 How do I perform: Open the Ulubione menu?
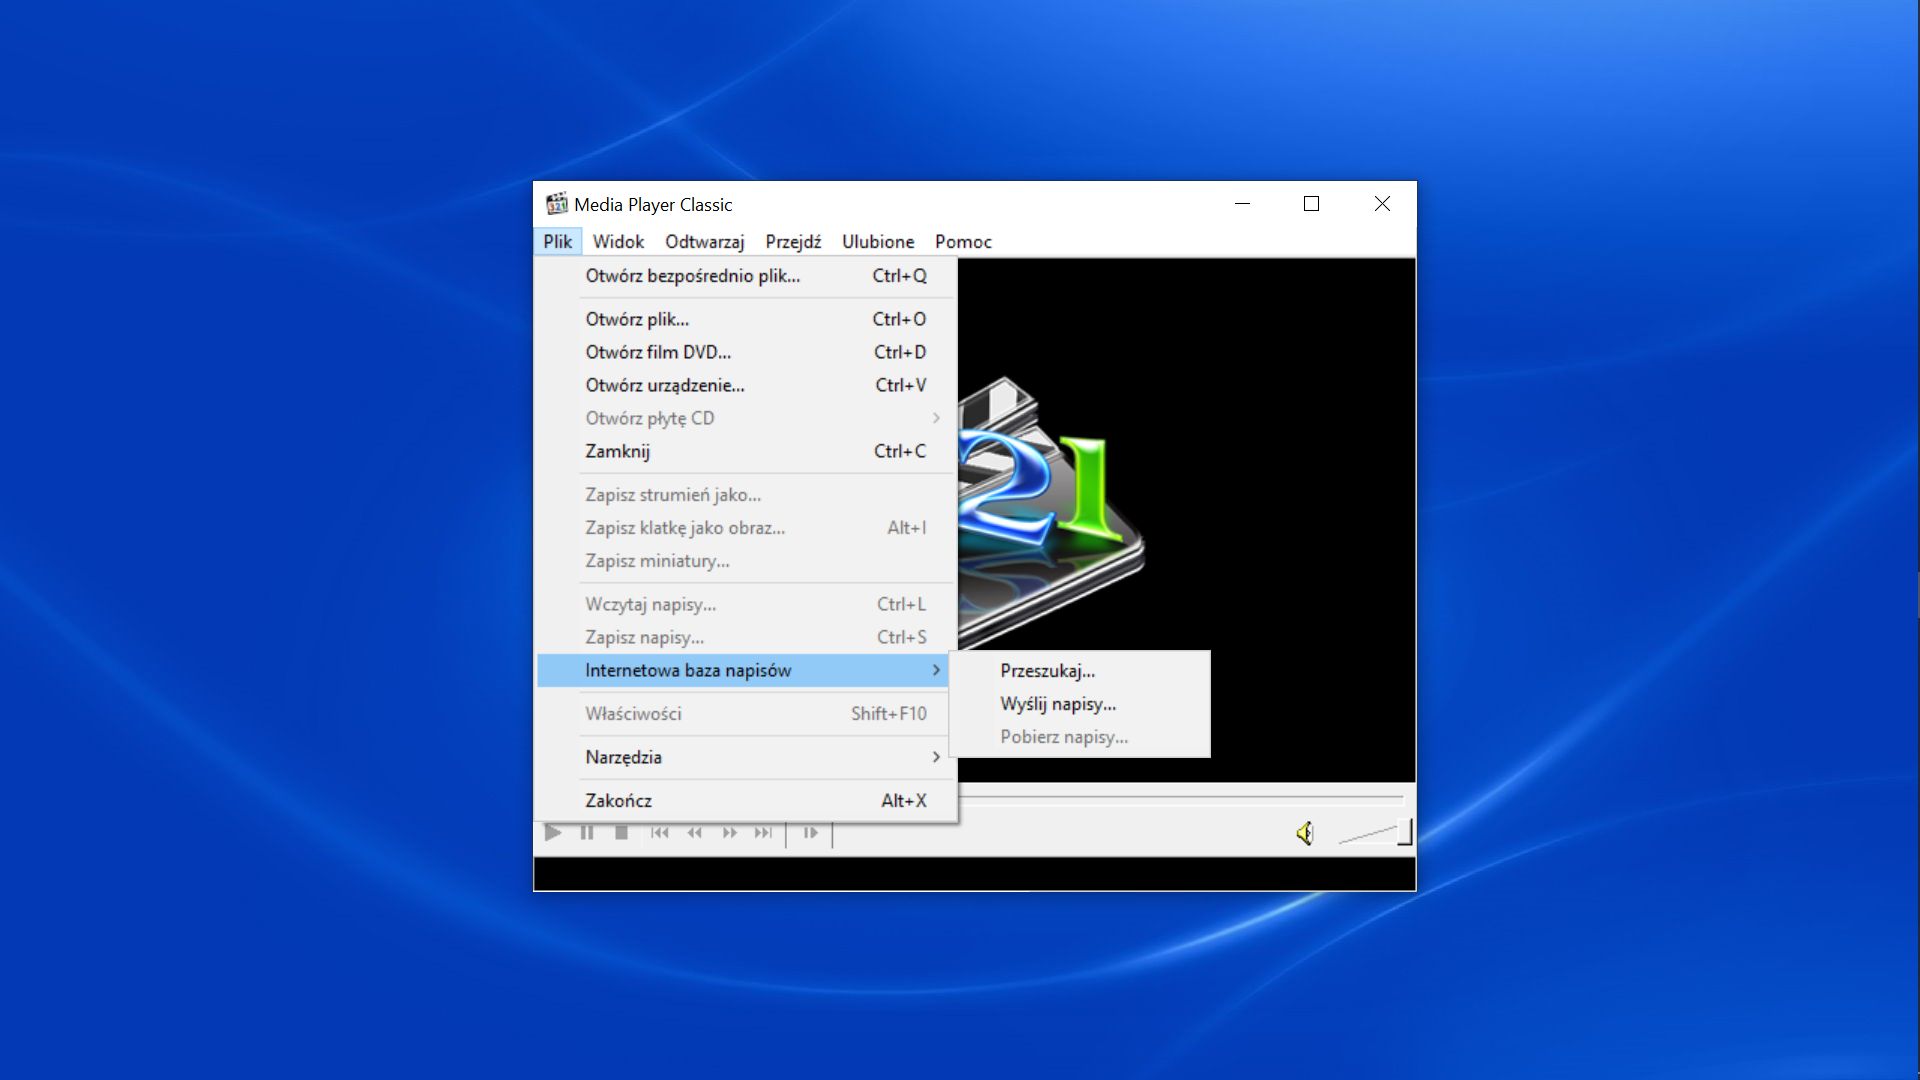(878, 242)
